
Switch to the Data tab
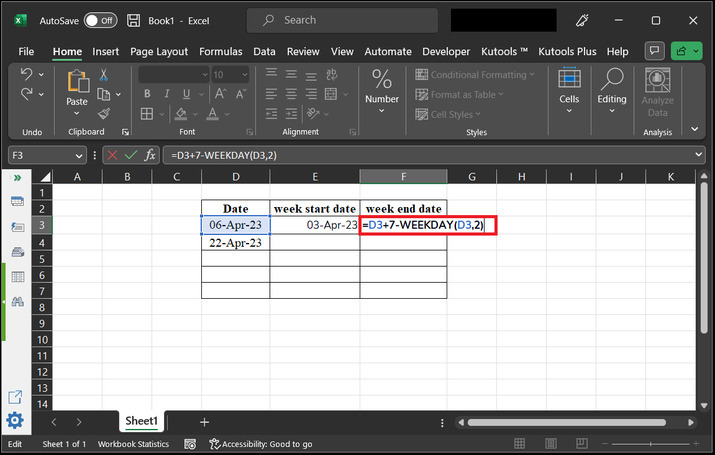(264, 52)
